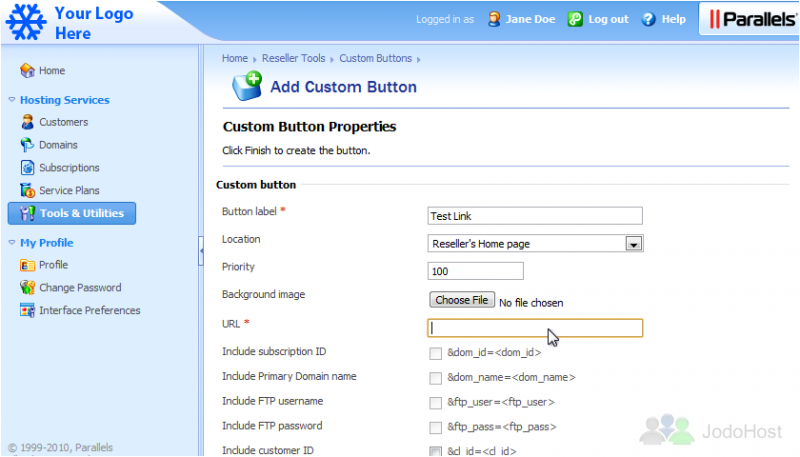This screenshot has width=800, height=457.
Task: Click the Jane Doe user link
Action: 530,19
